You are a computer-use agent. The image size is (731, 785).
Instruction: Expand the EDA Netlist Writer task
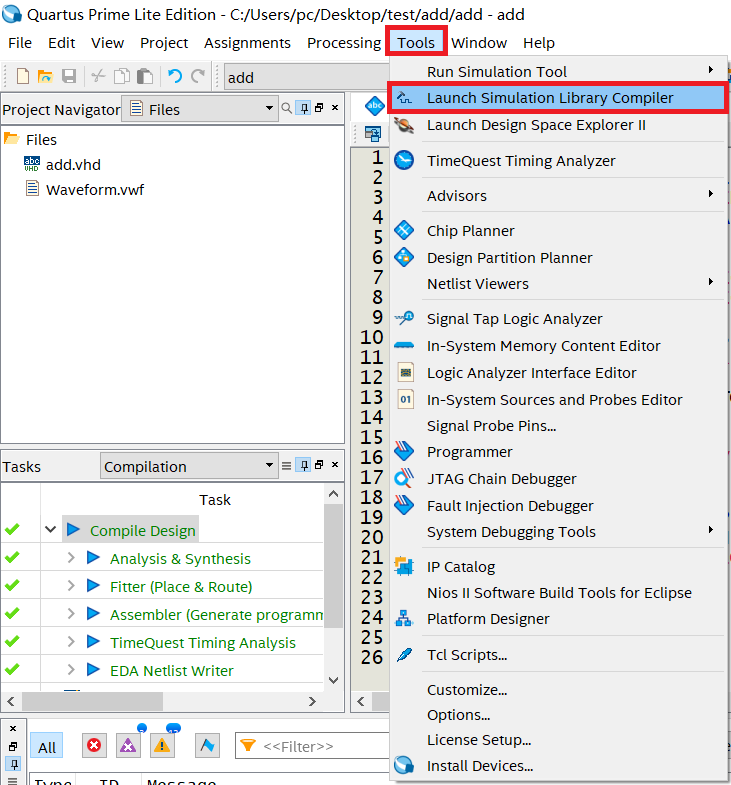point(71,669)
